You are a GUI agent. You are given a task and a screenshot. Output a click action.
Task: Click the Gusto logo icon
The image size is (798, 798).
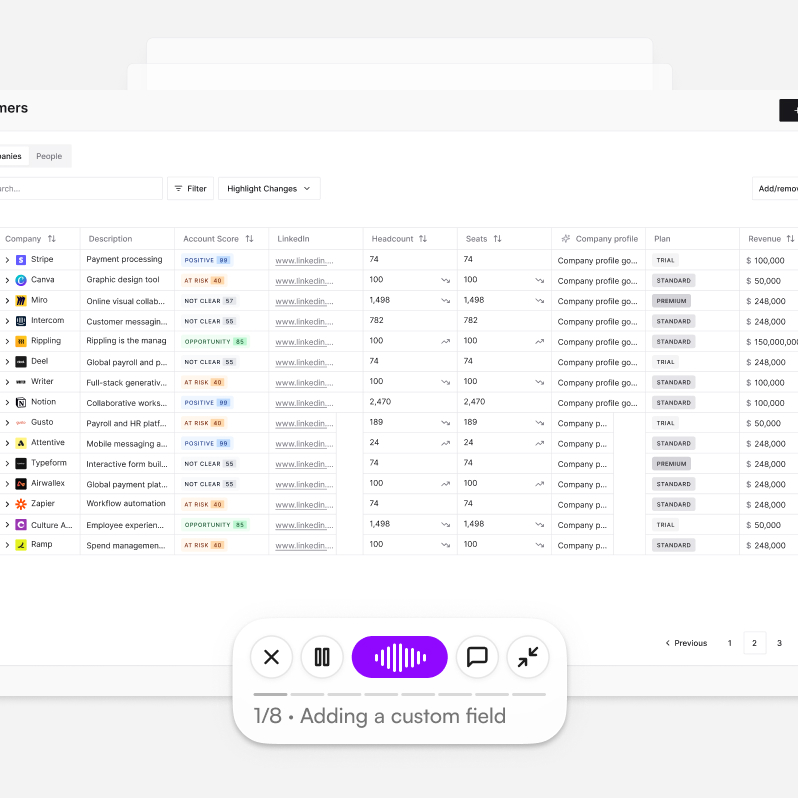[x=21, y=423]
